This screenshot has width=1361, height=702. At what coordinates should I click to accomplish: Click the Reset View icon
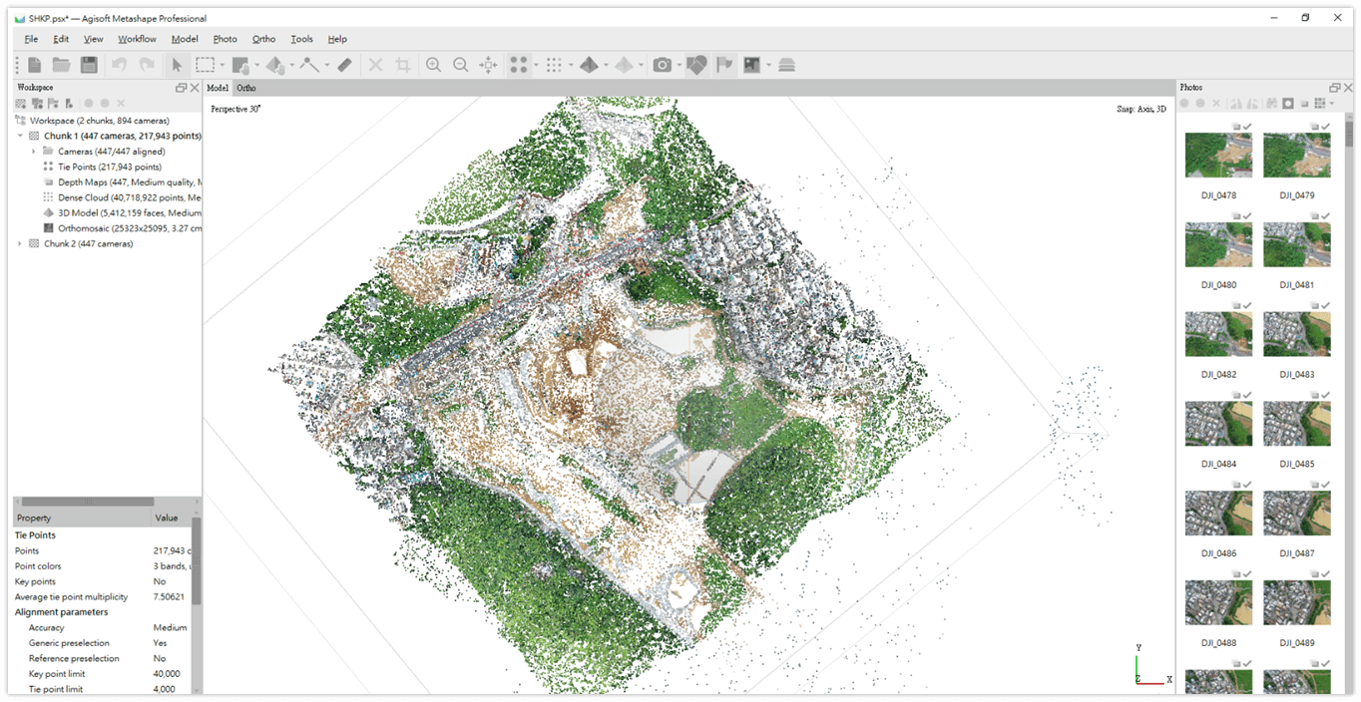pos(488,65)
